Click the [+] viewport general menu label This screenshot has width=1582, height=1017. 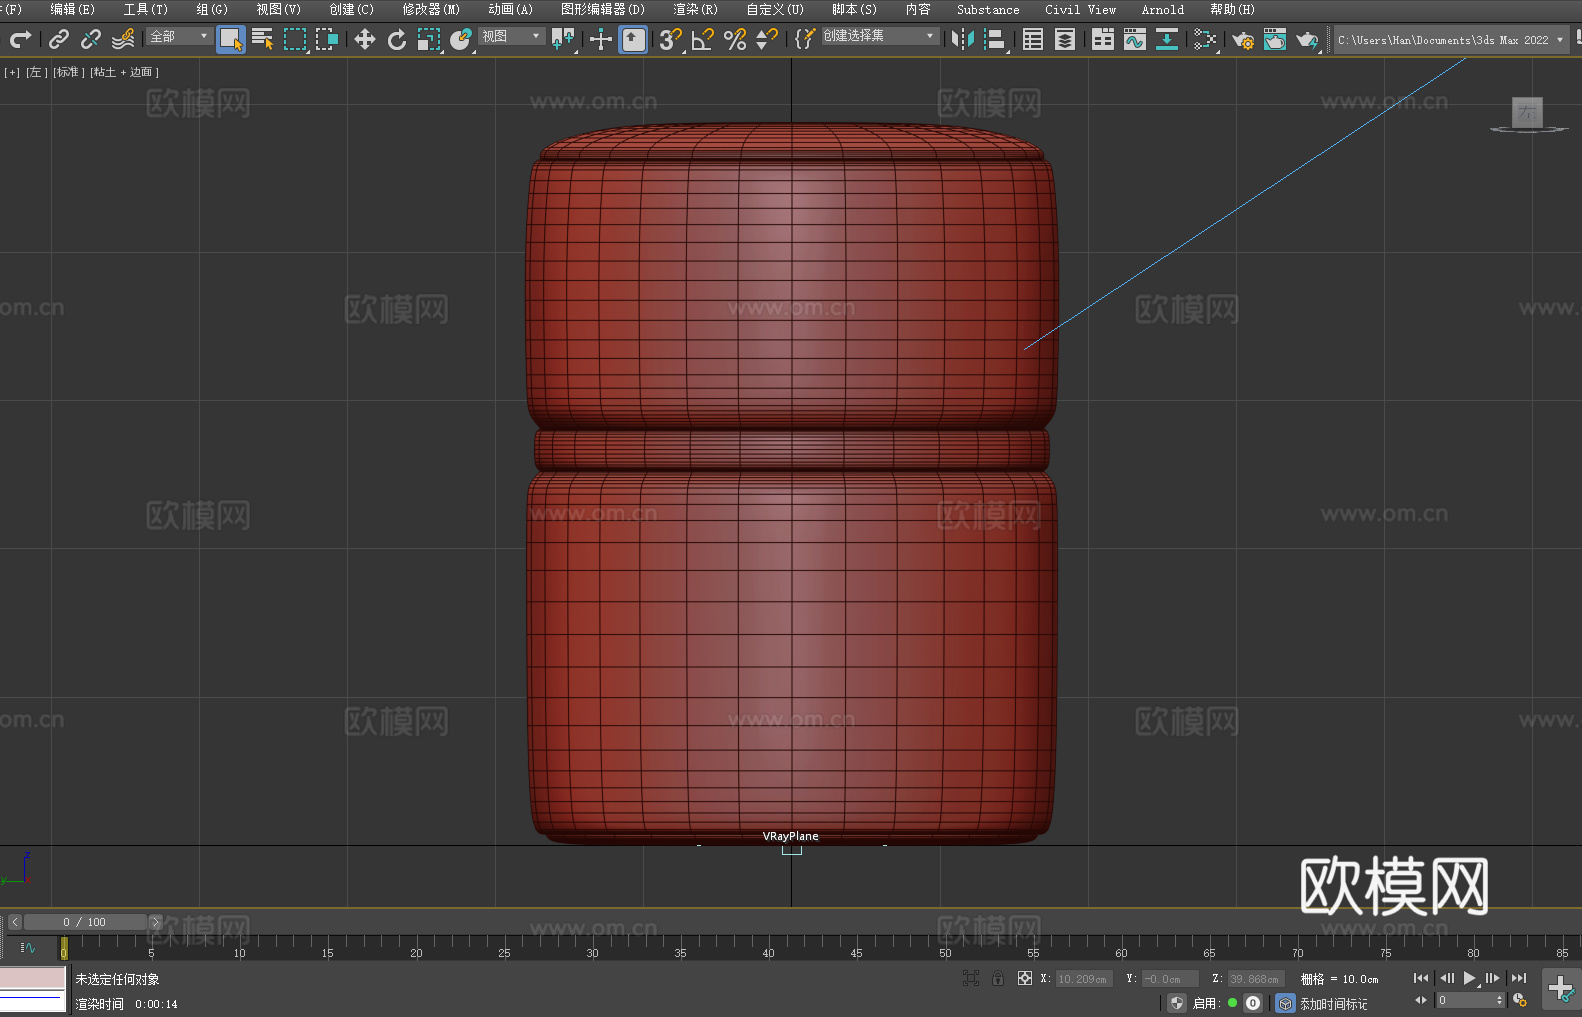click(x=12, y=72)
